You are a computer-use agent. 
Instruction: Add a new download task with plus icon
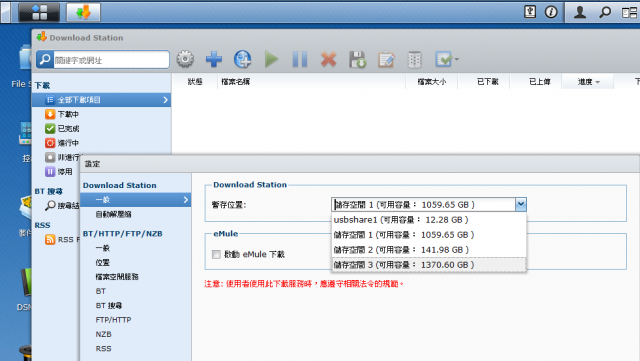click(x=214, y=59)
